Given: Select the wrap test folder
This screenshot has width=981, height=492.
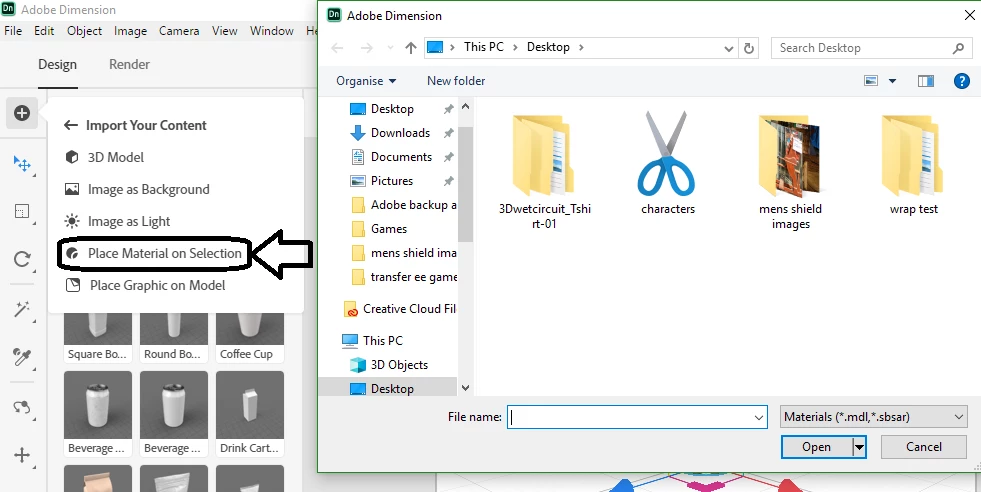Looking at the screenshot, I should (x=913, y=165).
